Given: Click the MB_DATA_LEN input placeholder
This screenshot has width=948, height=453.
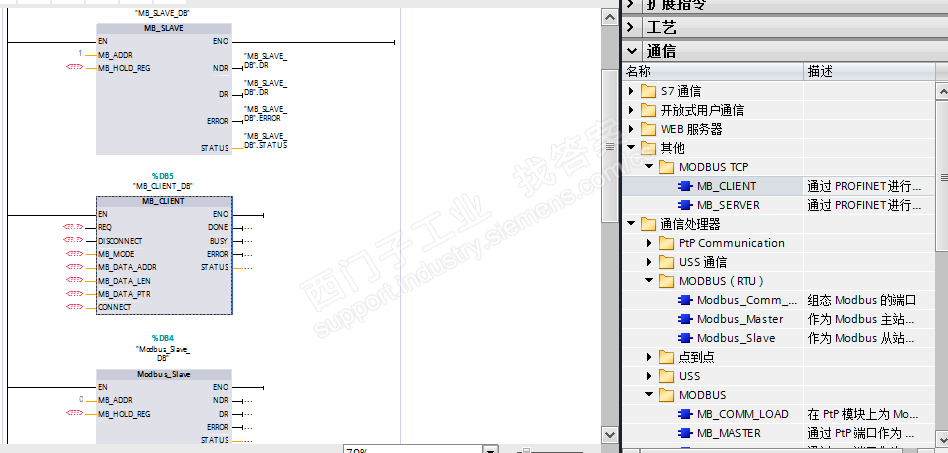Looking at the screenshot, I should [x=74, y=280].
